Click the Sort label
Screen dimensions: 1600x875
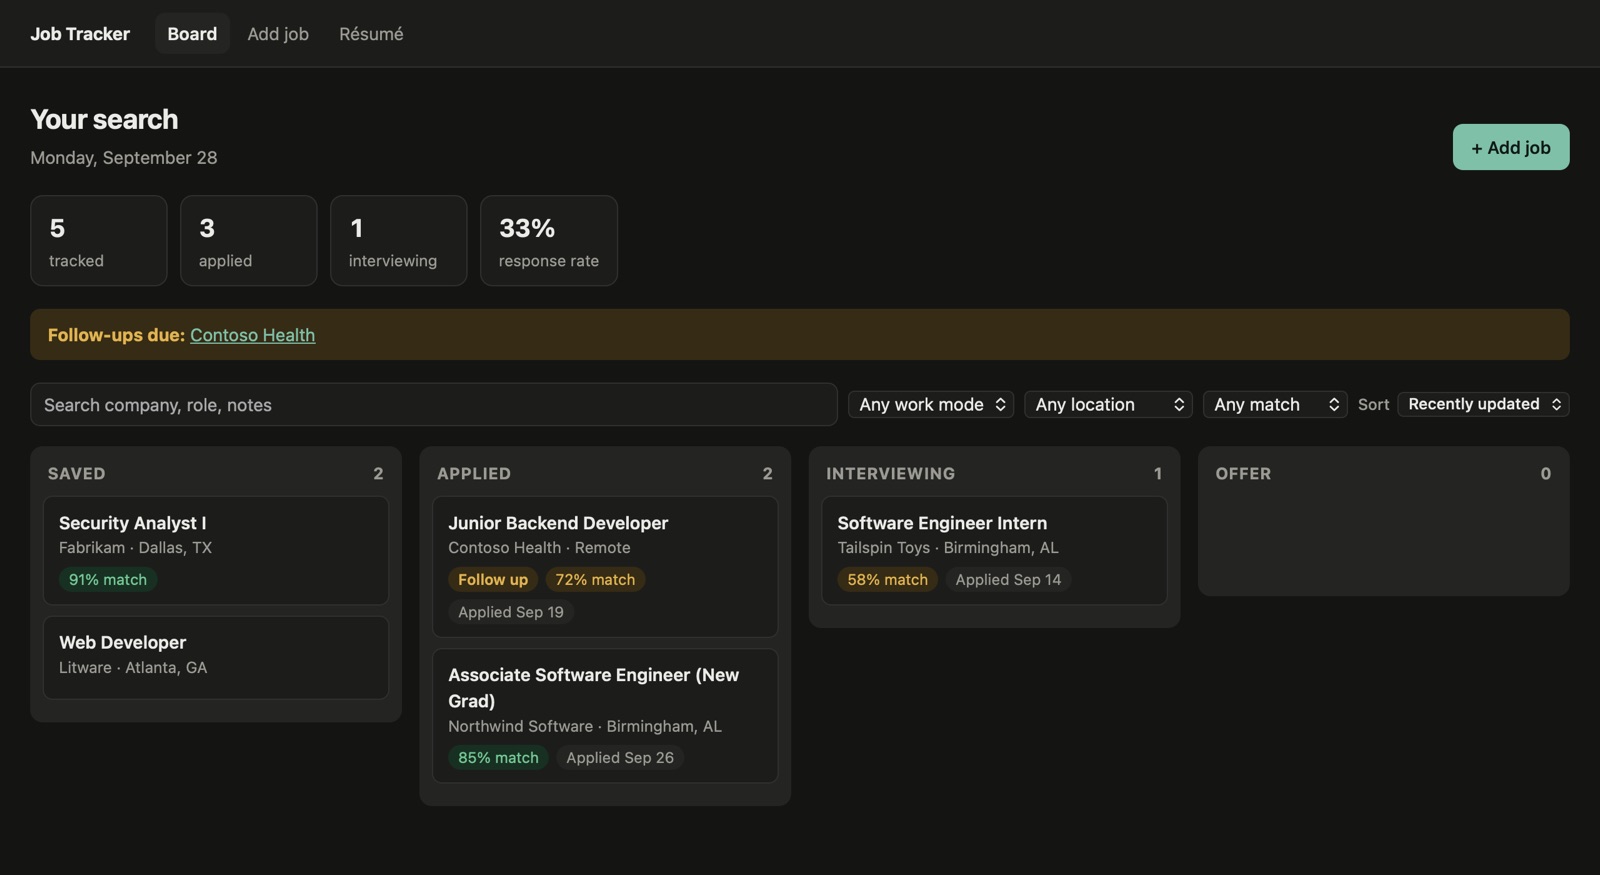[x=1373, y=404]
